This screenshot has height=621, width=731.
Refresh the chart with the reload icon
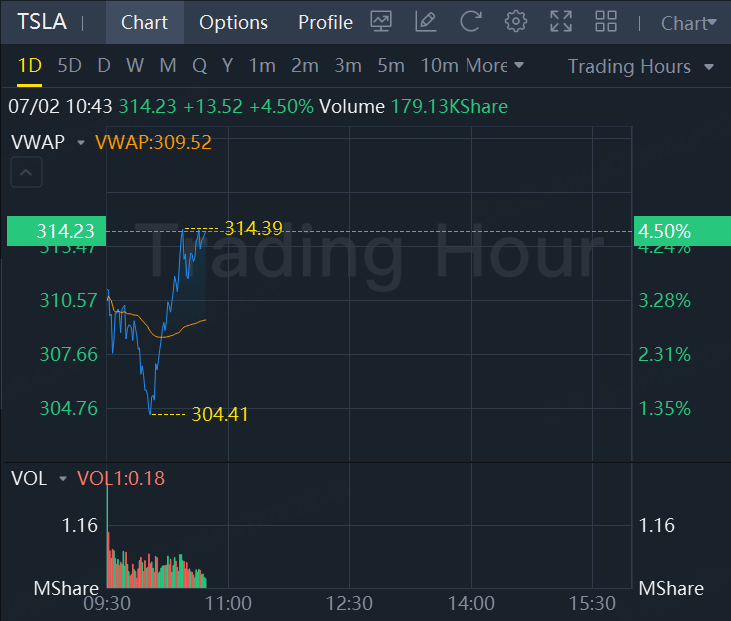pyautogui.click(x=470, y=22)
